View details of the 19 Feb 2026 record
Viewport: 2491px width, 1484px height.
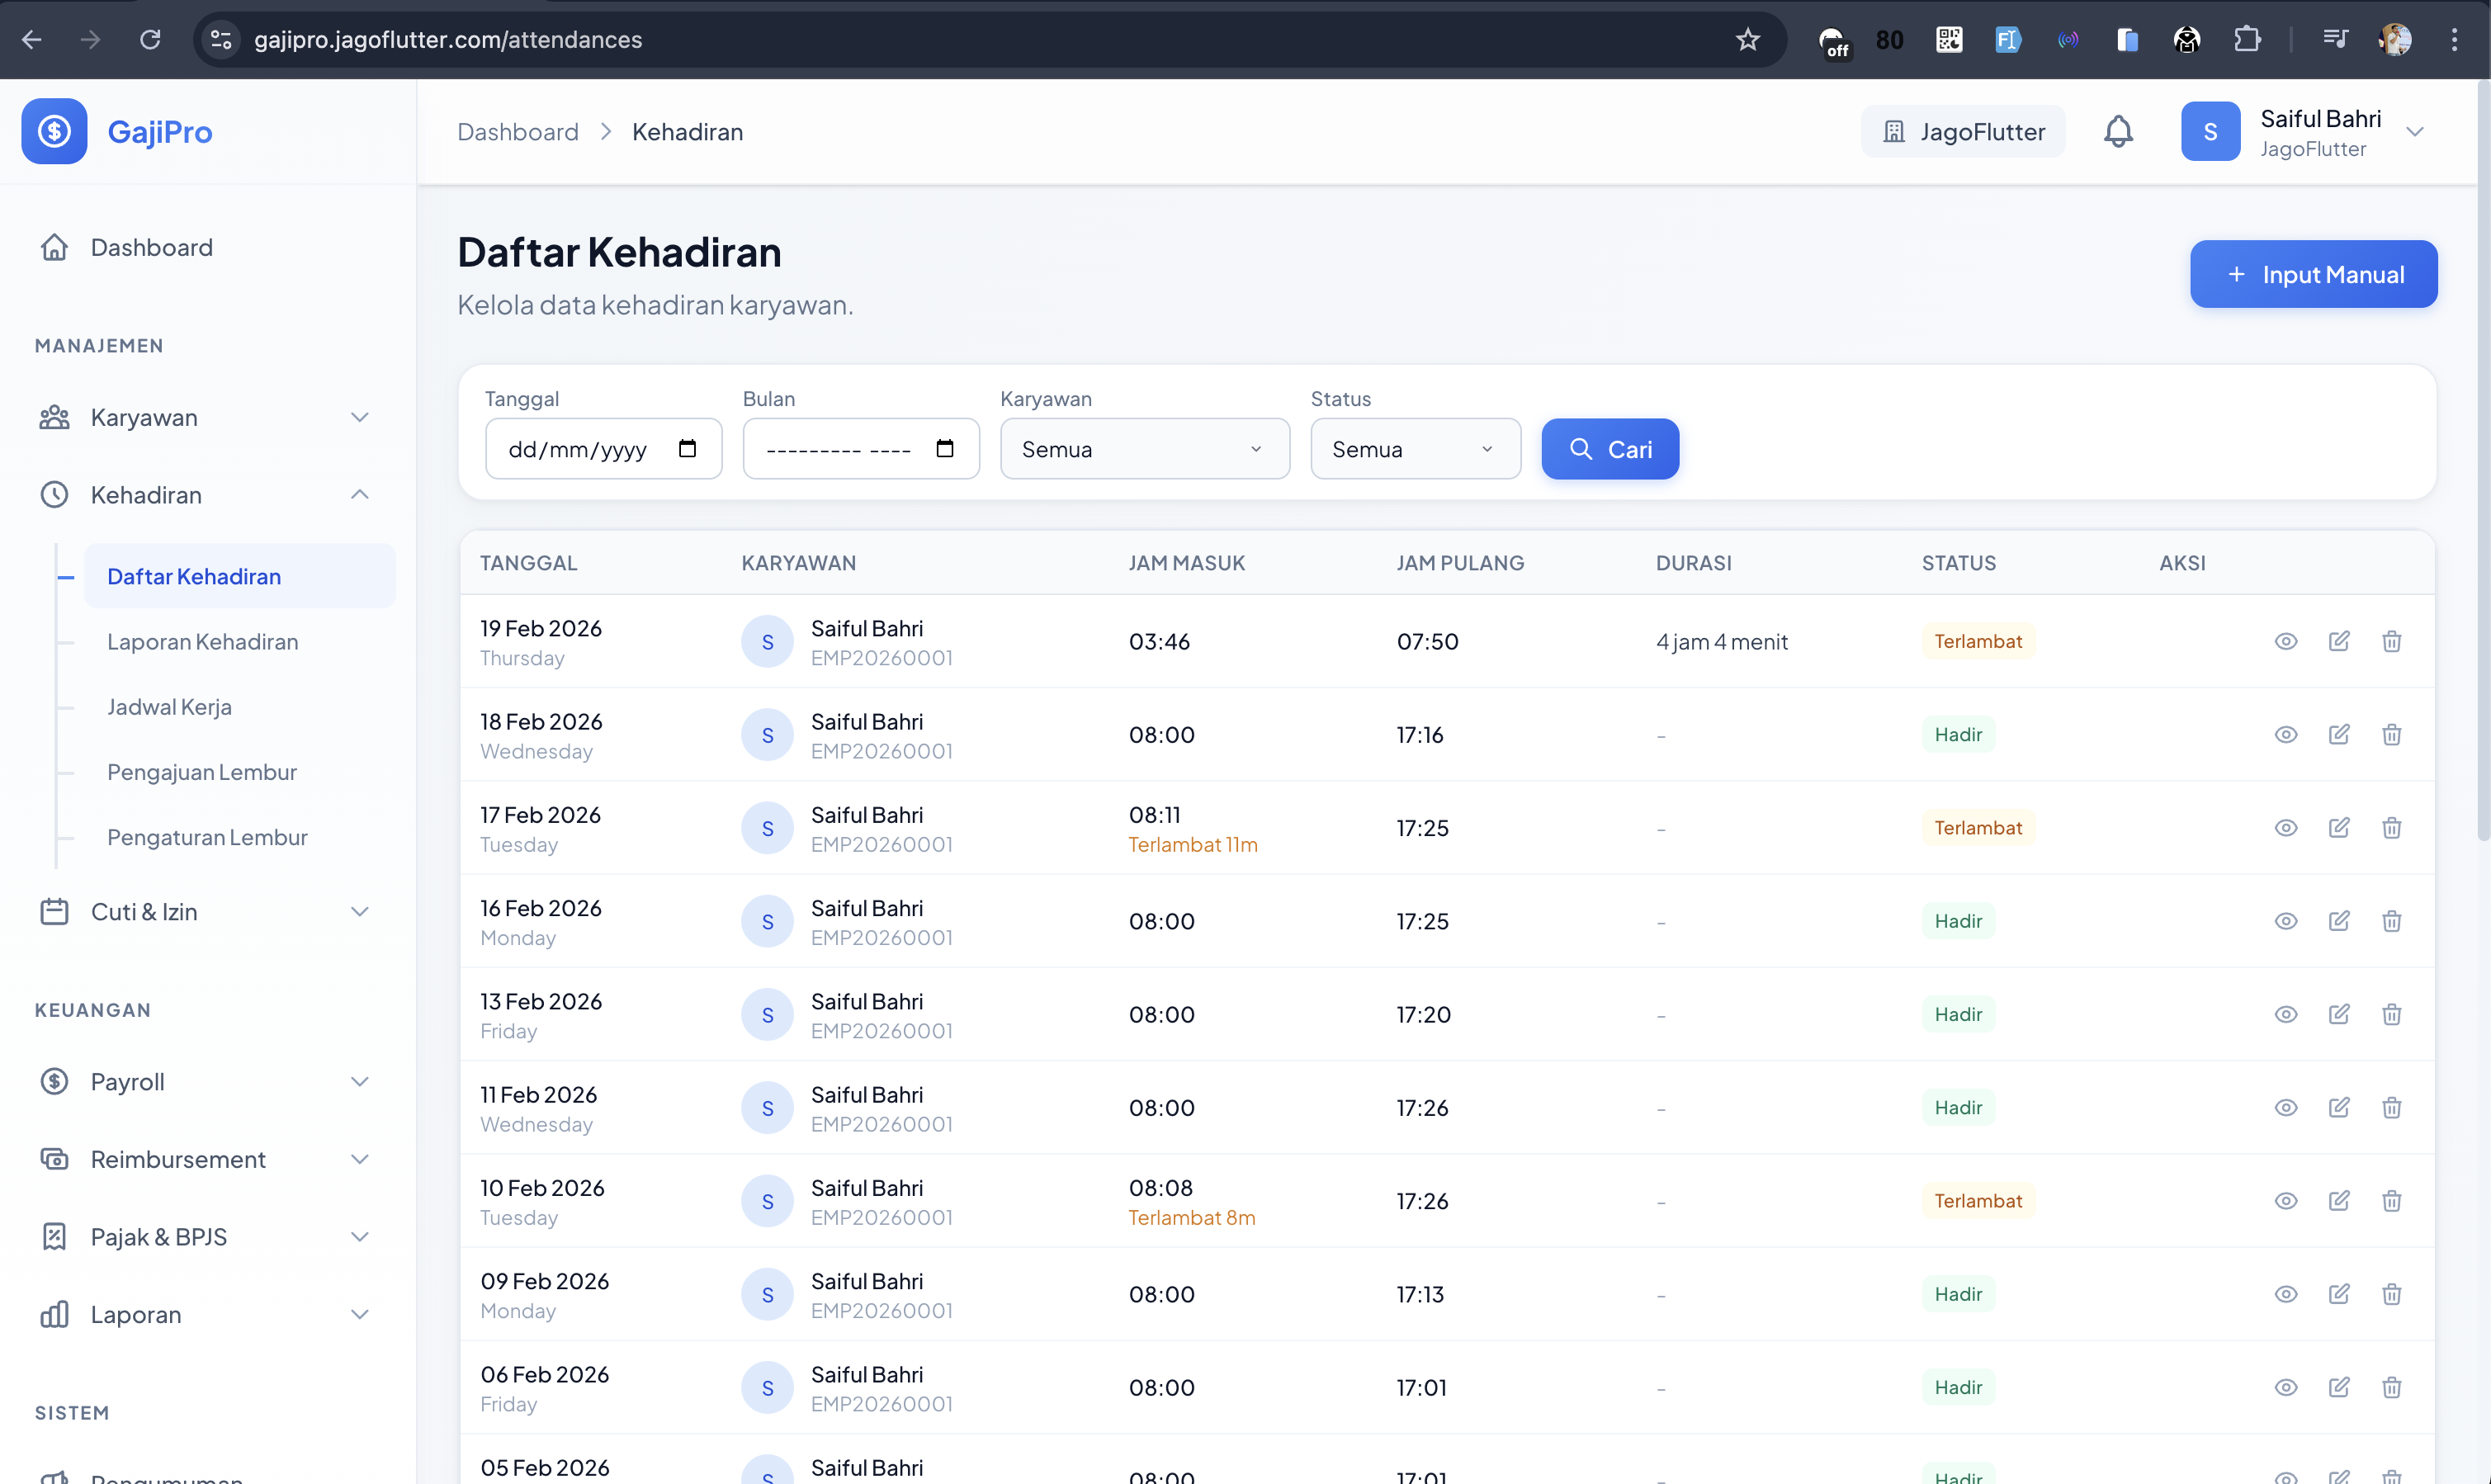point(2286,641)
